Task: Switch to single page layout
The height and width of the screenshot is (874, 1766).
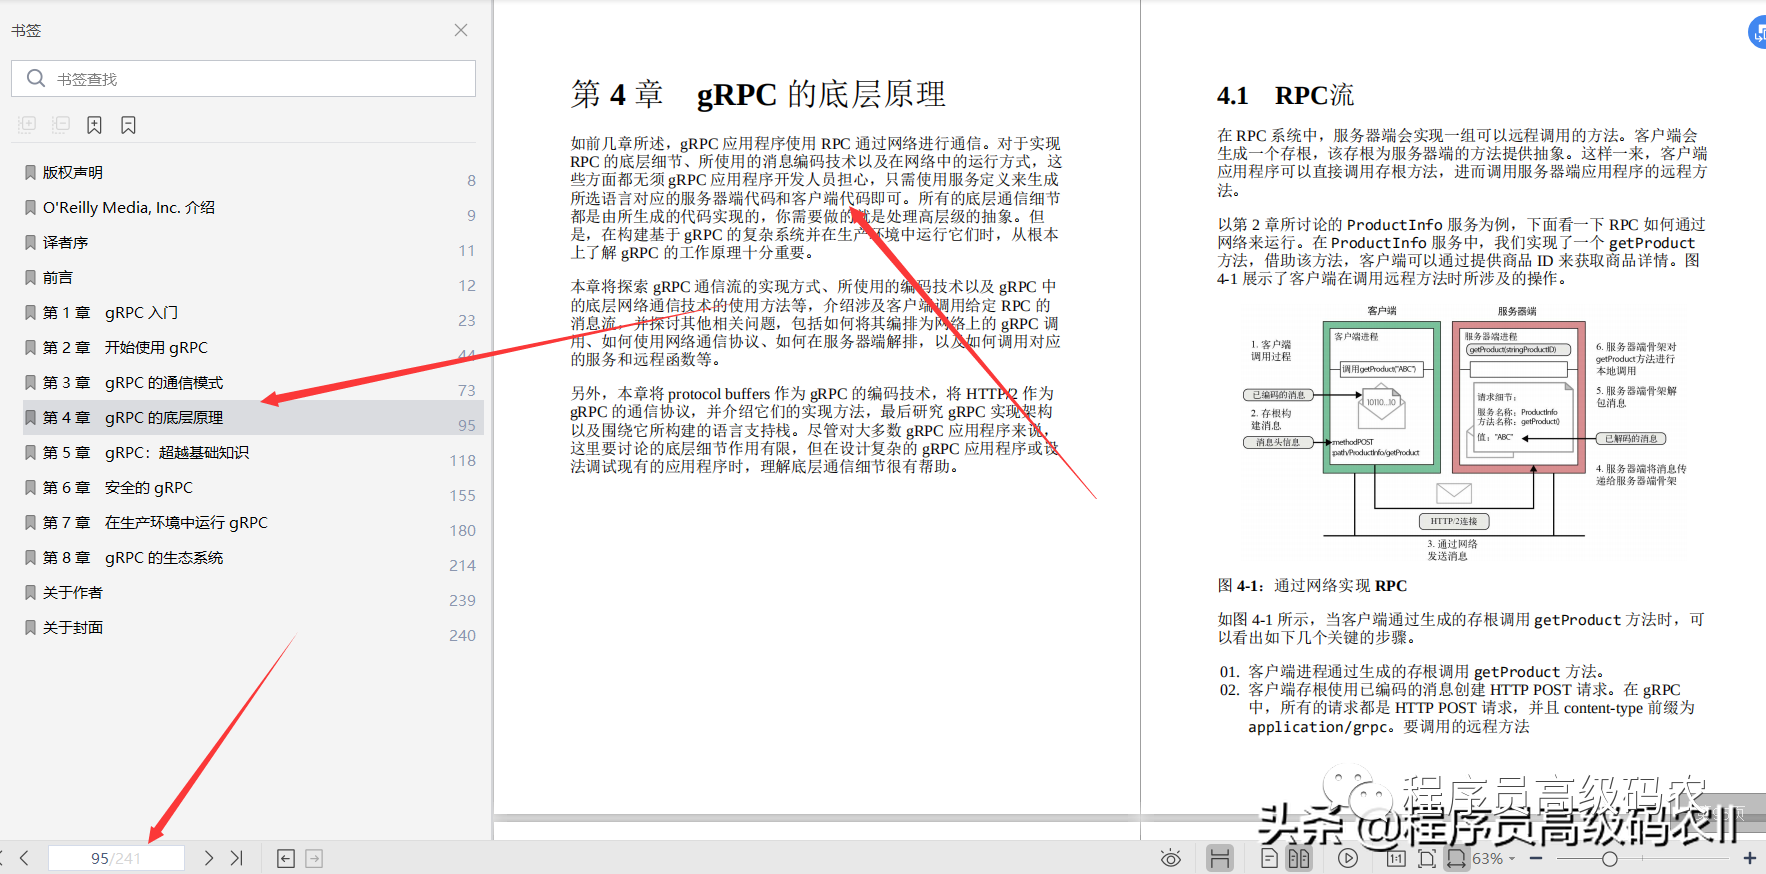Action: tap(1269, 858)
